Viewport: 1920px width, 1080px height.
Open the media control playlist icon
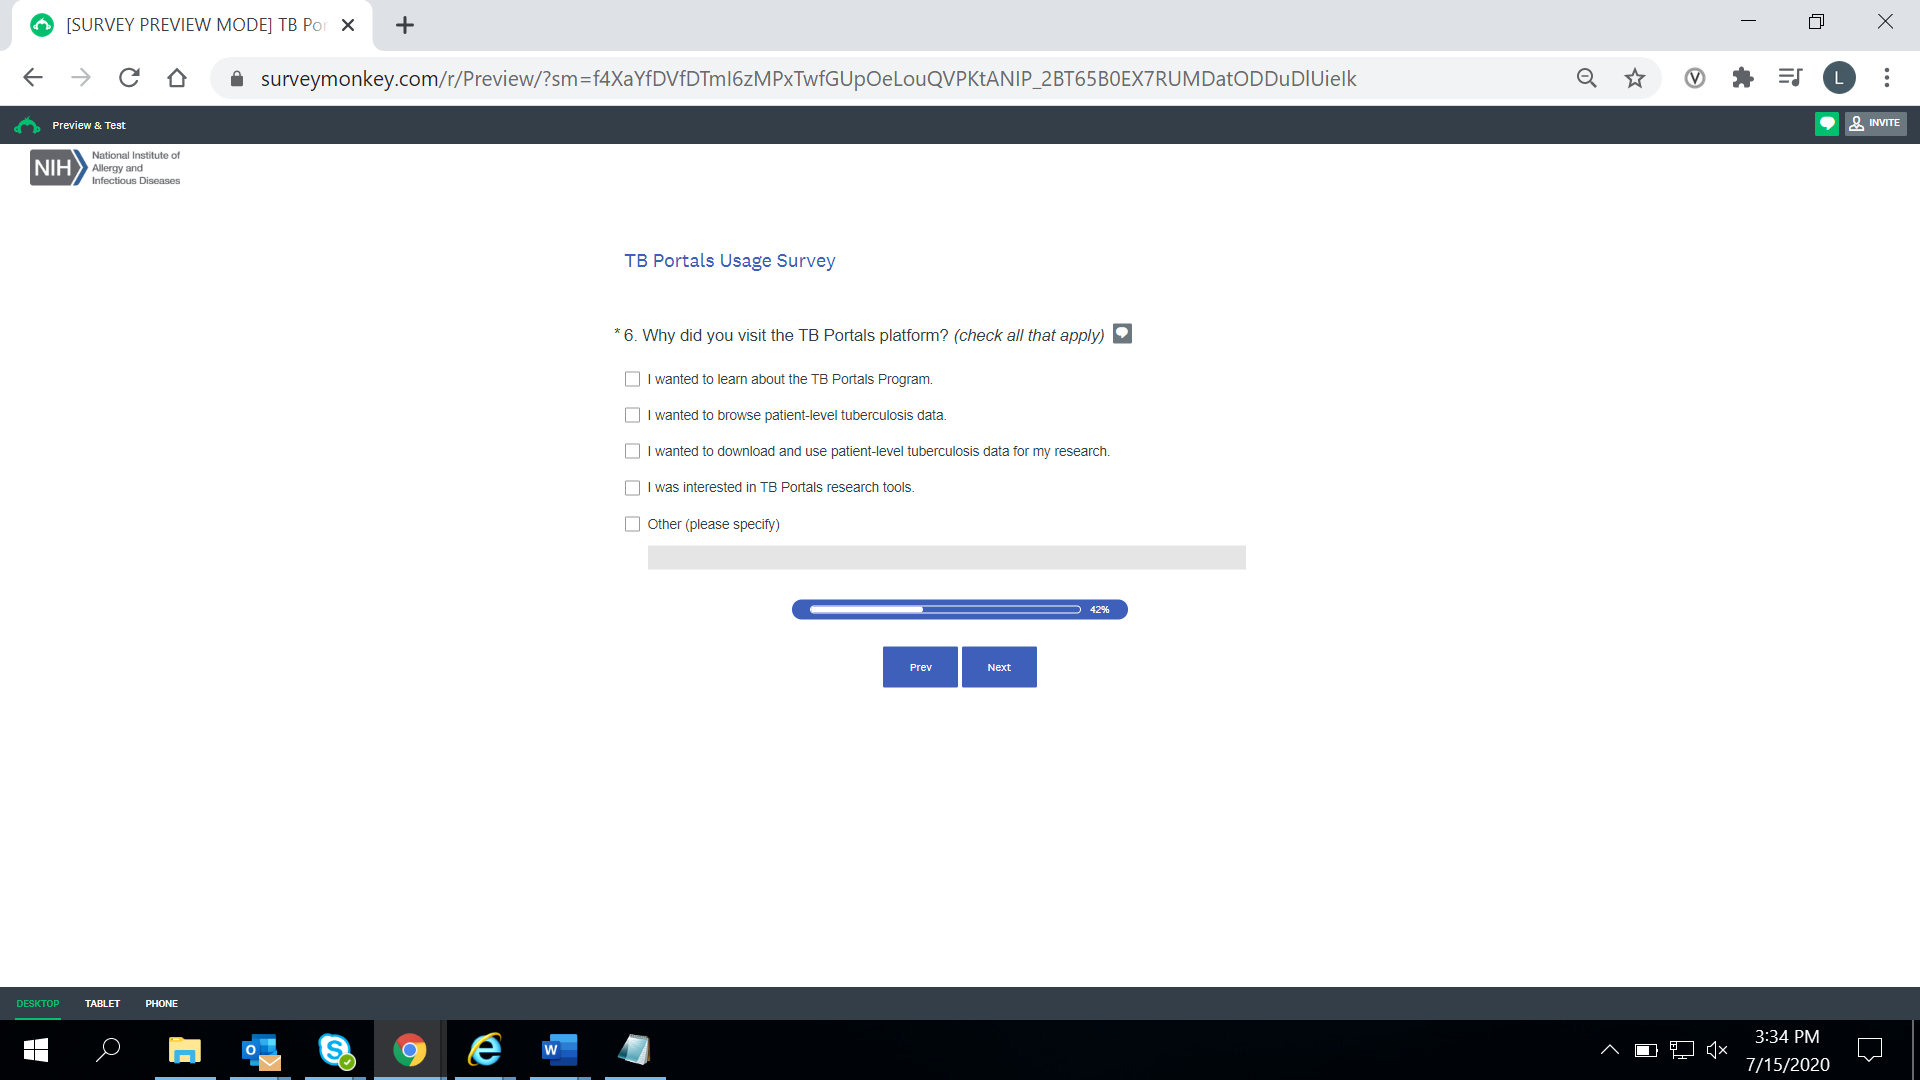1790,78
